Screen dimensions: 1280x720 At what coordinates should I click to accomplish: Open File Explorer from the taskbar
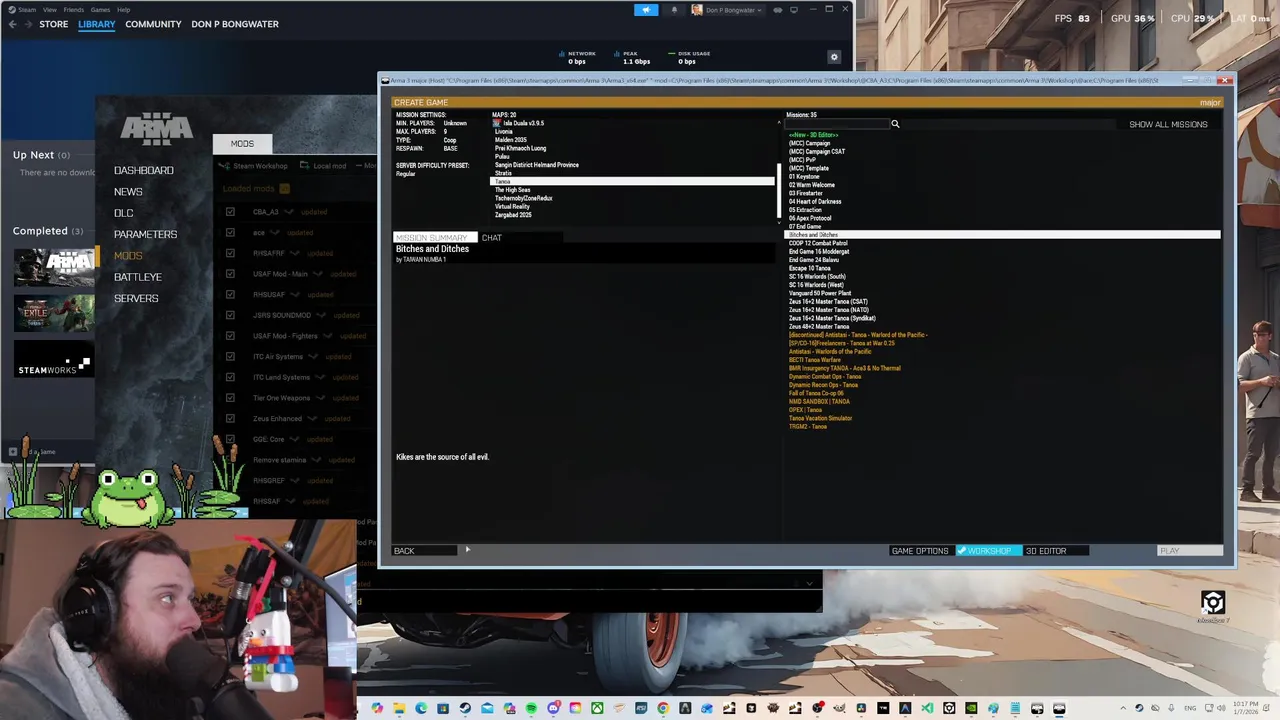click(399, 708)
